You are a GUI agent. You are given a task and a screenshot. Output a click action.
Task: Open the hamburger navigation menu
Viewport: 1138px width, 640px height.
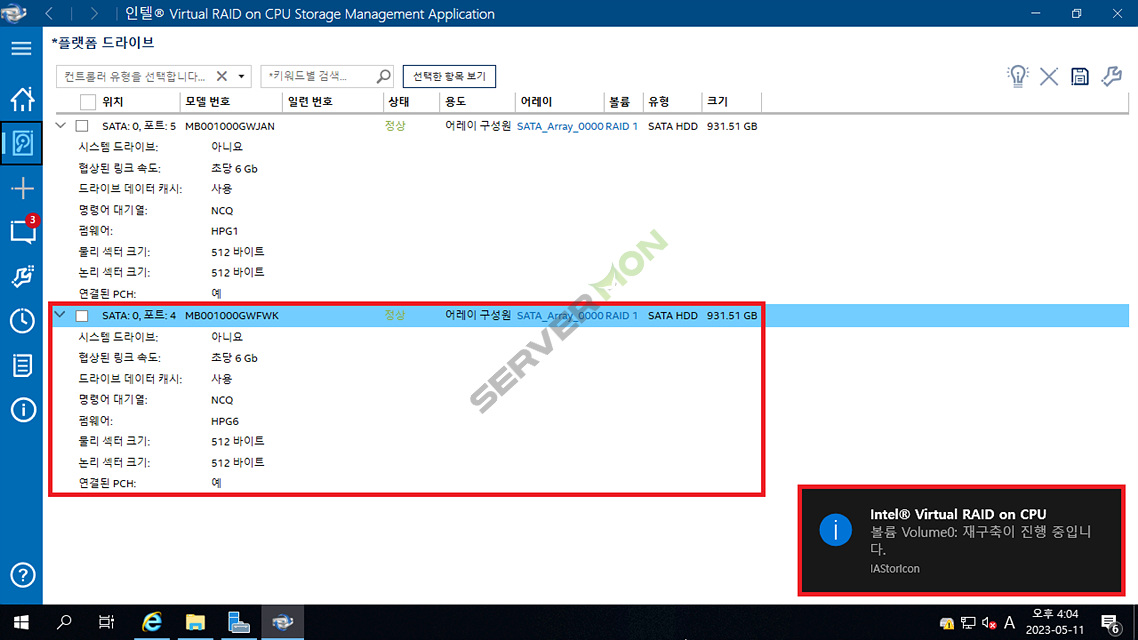point(21,49)
